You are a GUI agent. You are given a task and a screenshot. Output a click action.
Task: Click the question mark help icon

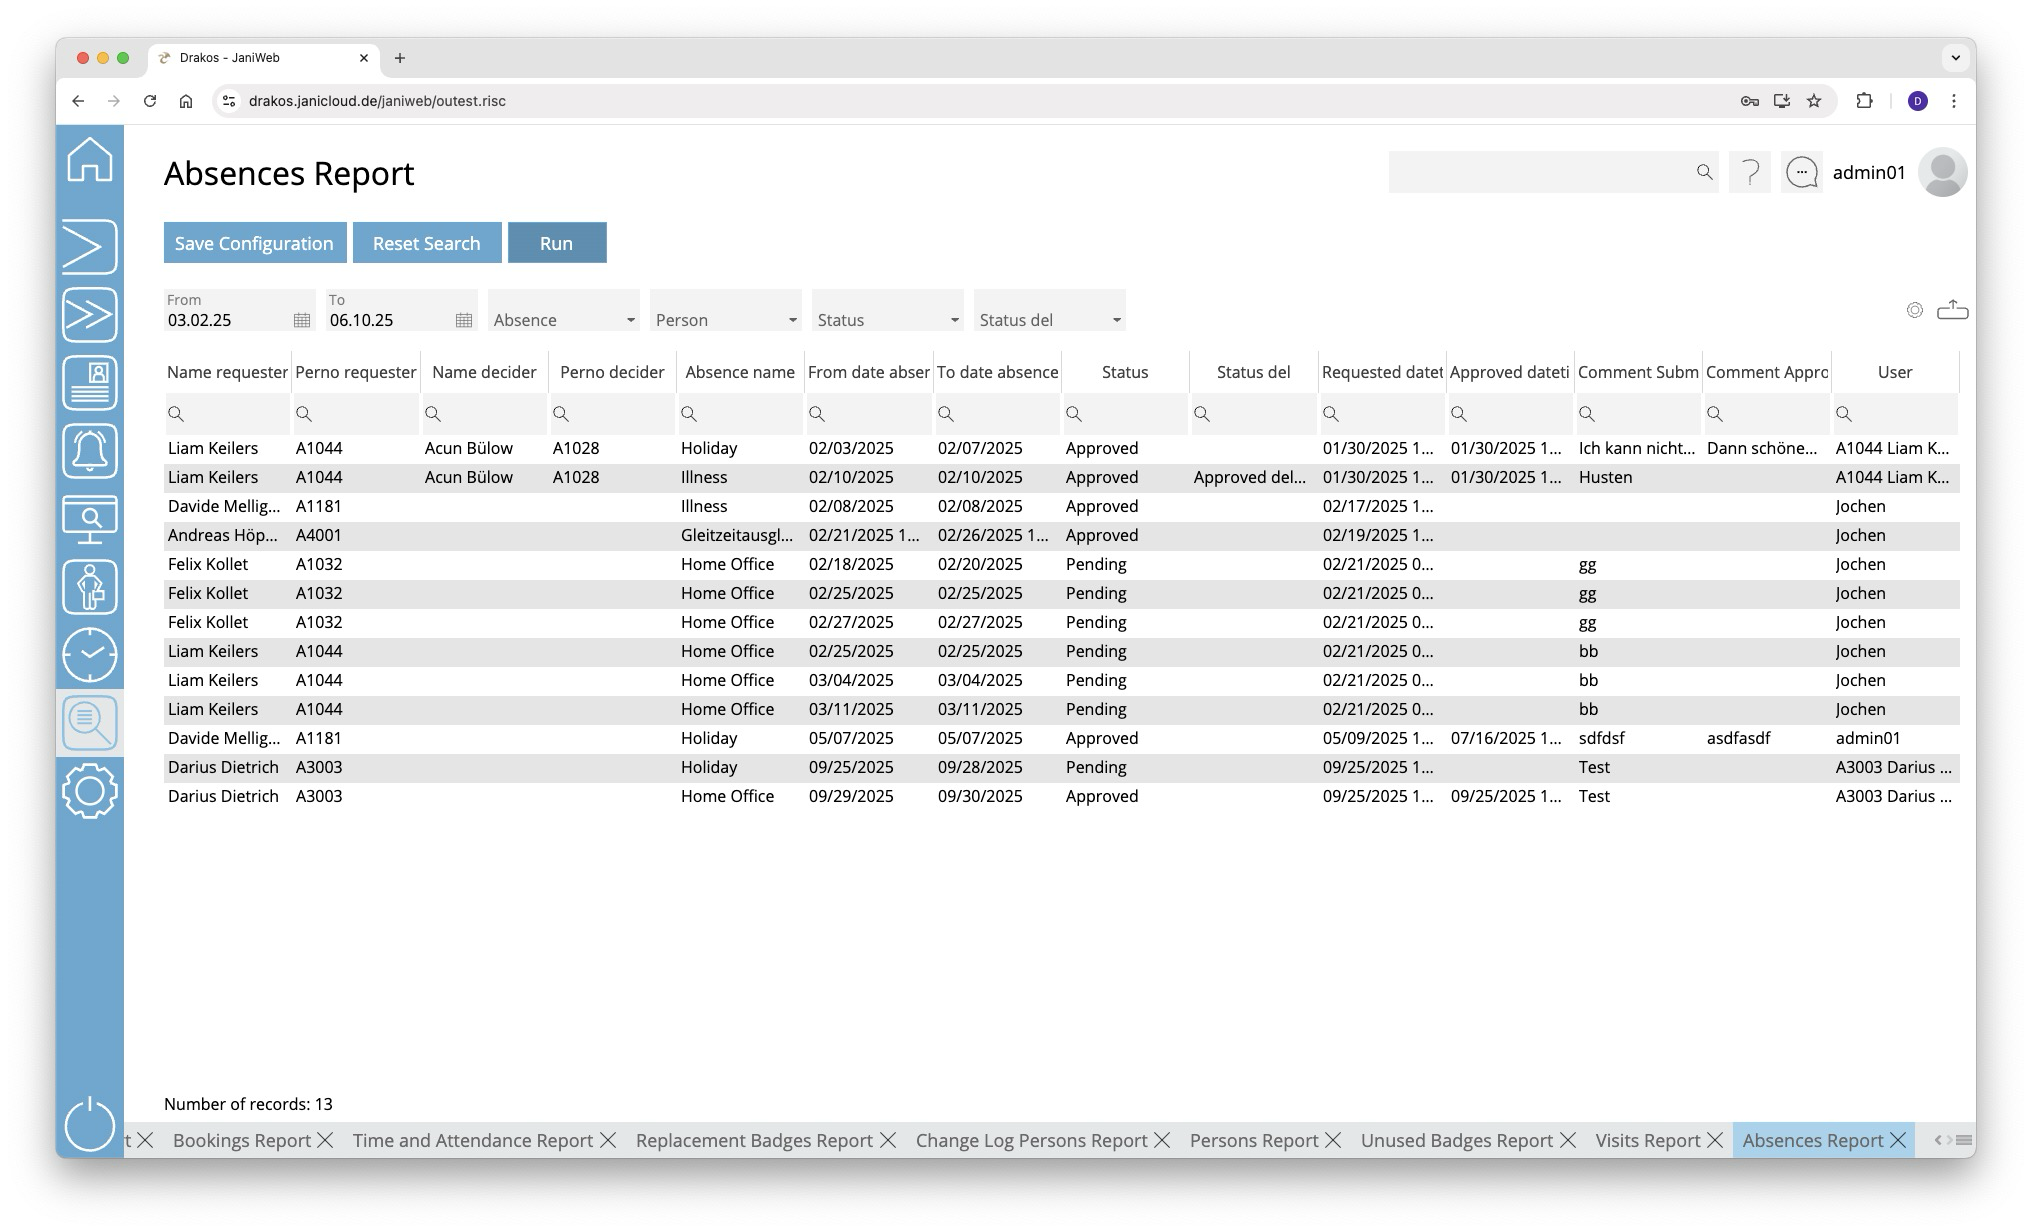[1750, 173]
